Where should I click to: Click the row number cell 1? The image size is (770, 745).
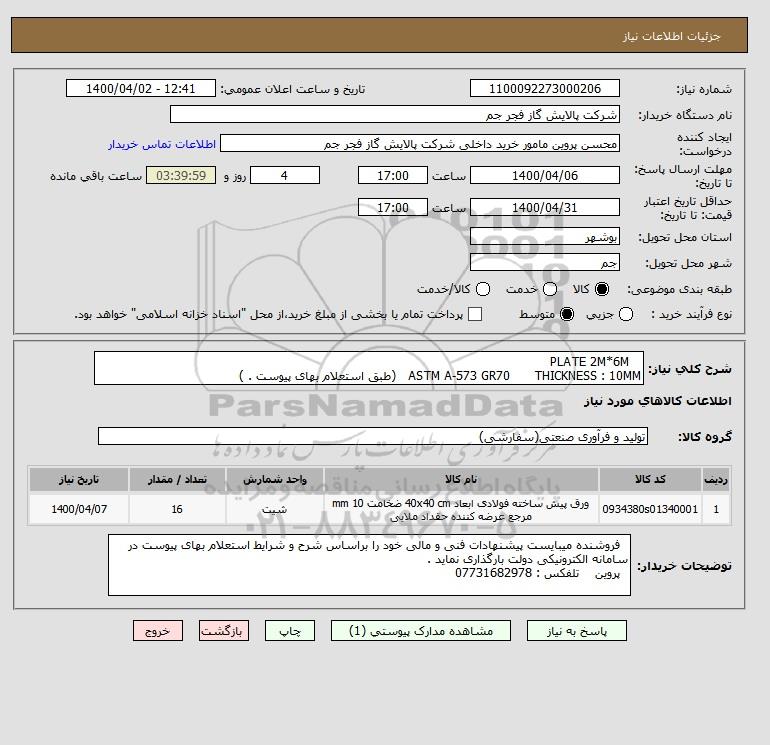pos(716,509)
